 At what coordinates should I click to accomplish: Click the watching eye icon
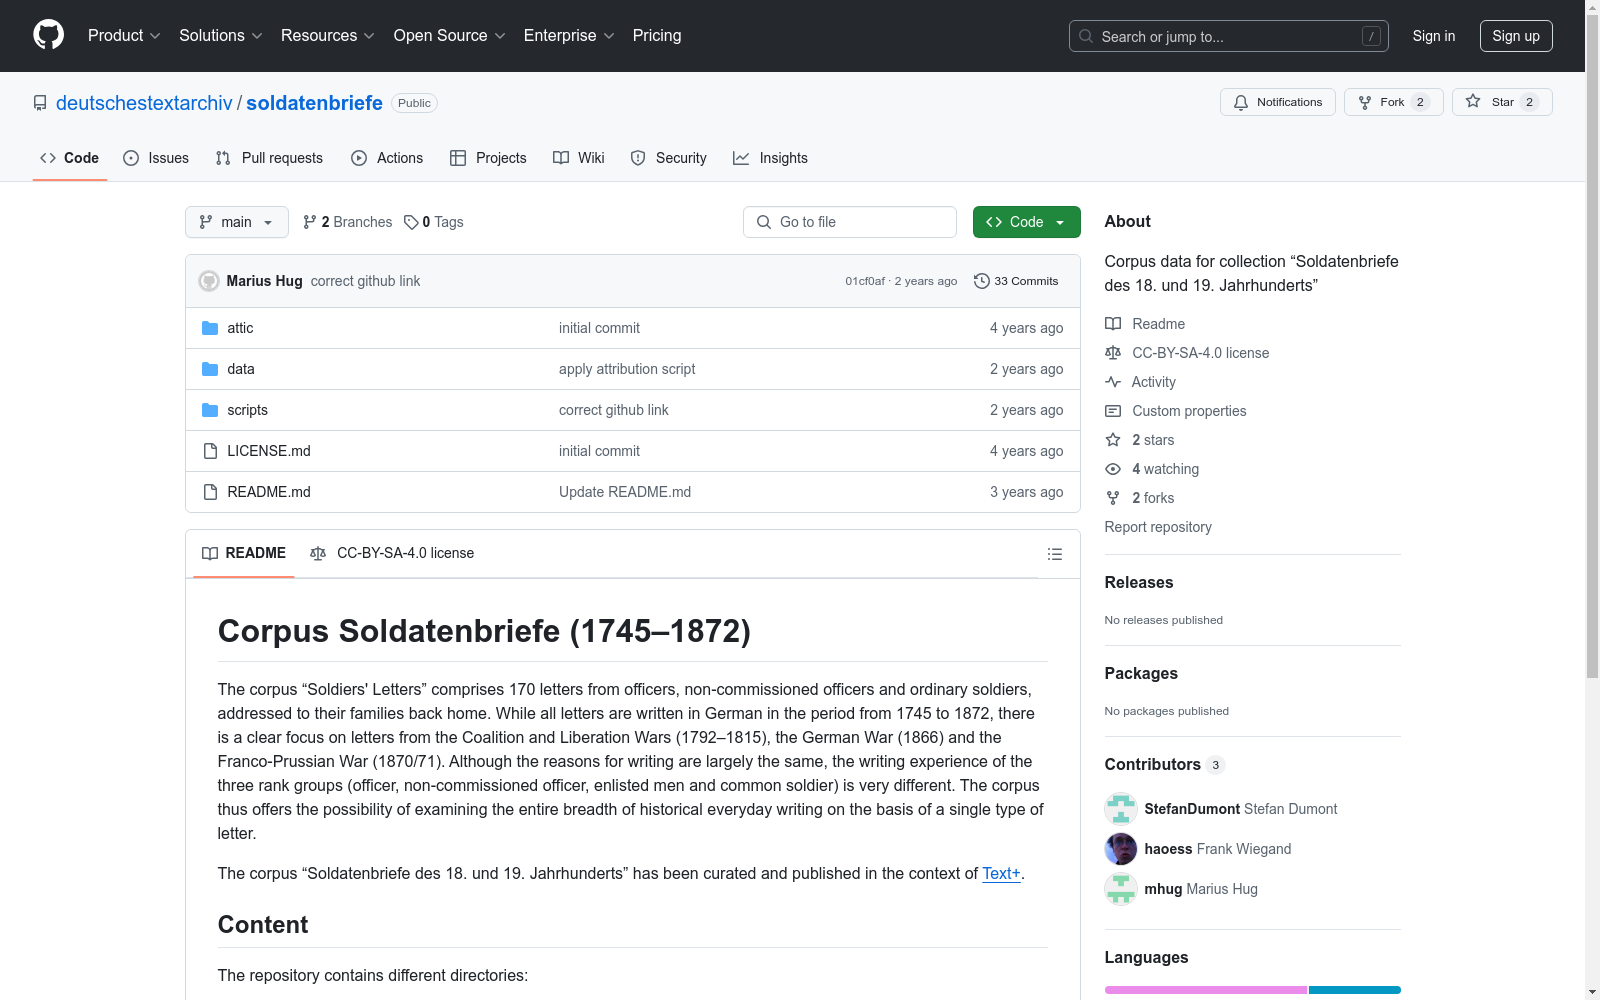[x=1113, y=469]
